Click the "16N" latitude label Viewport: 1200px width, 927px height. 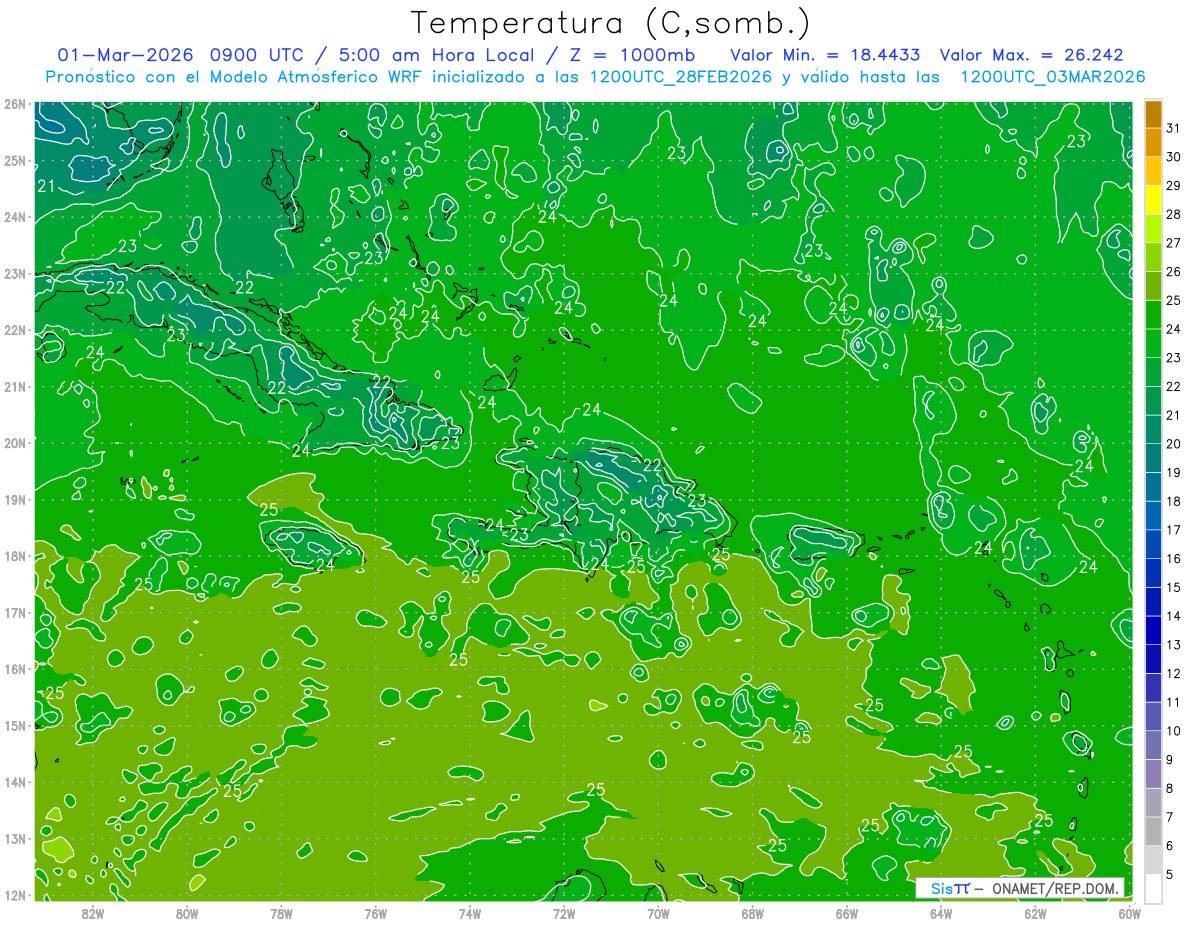click(x=15, y=669)
